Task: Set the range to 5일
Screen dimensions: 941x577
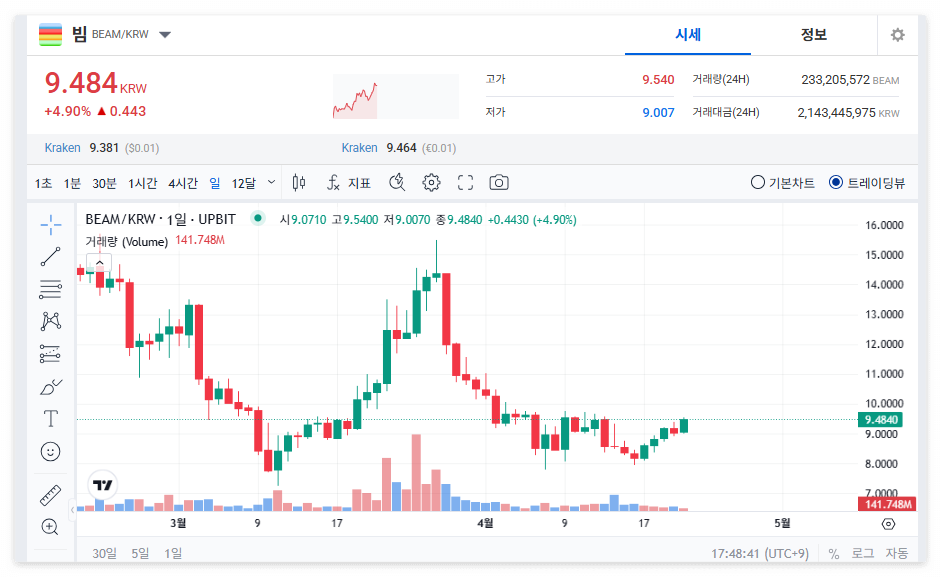Action: 140,553
